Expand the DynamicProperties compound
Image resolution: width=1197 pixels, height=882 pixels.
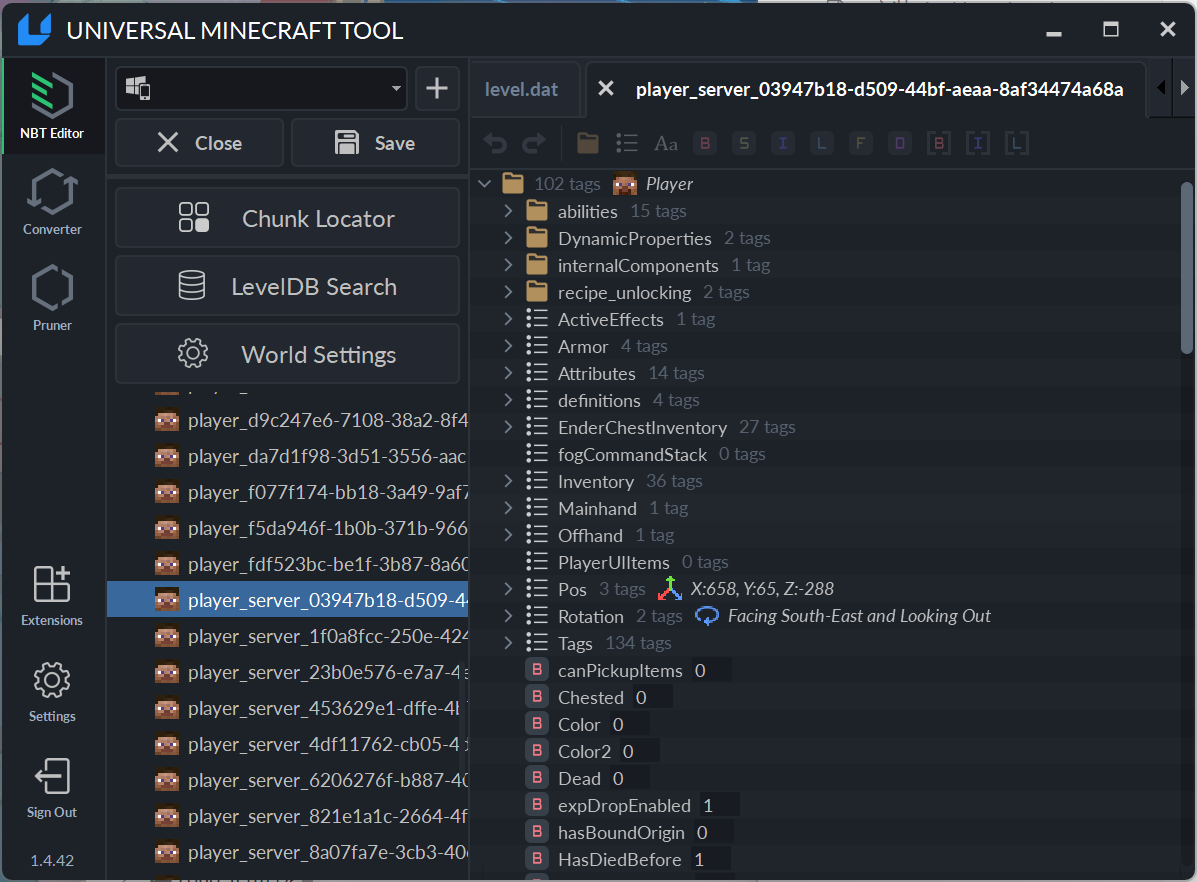tap(508, 238)
